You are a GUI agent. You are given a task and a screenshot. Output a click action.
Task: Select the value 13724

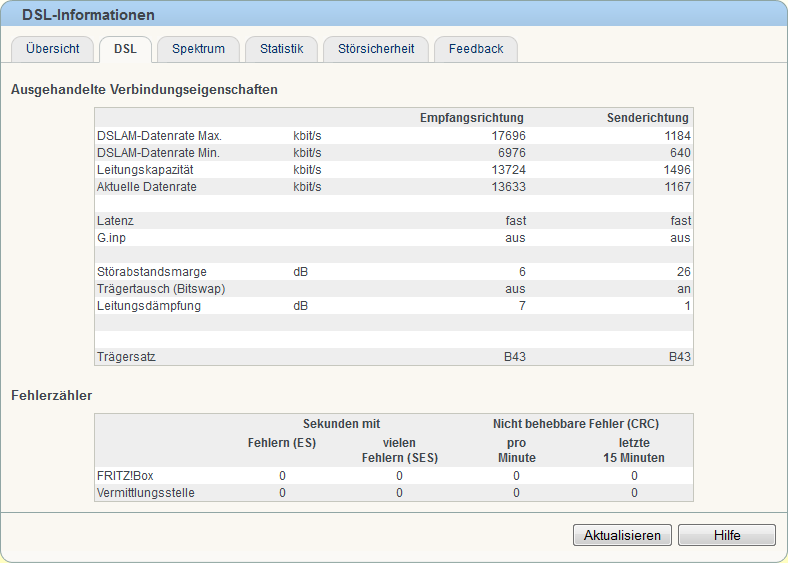coord(509,170)
